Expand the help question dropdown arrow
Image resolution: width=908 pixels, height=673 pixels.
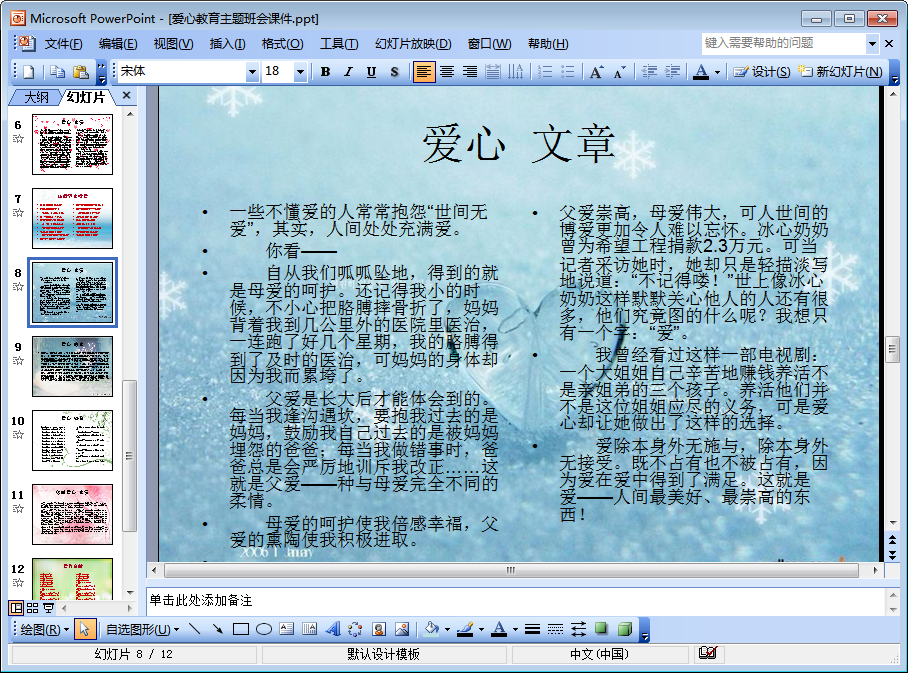tap(872, 43)
